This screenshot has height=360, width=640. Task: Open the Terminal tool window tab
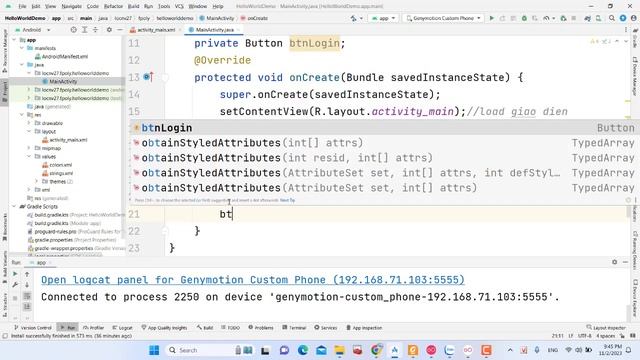click(294, 327)
